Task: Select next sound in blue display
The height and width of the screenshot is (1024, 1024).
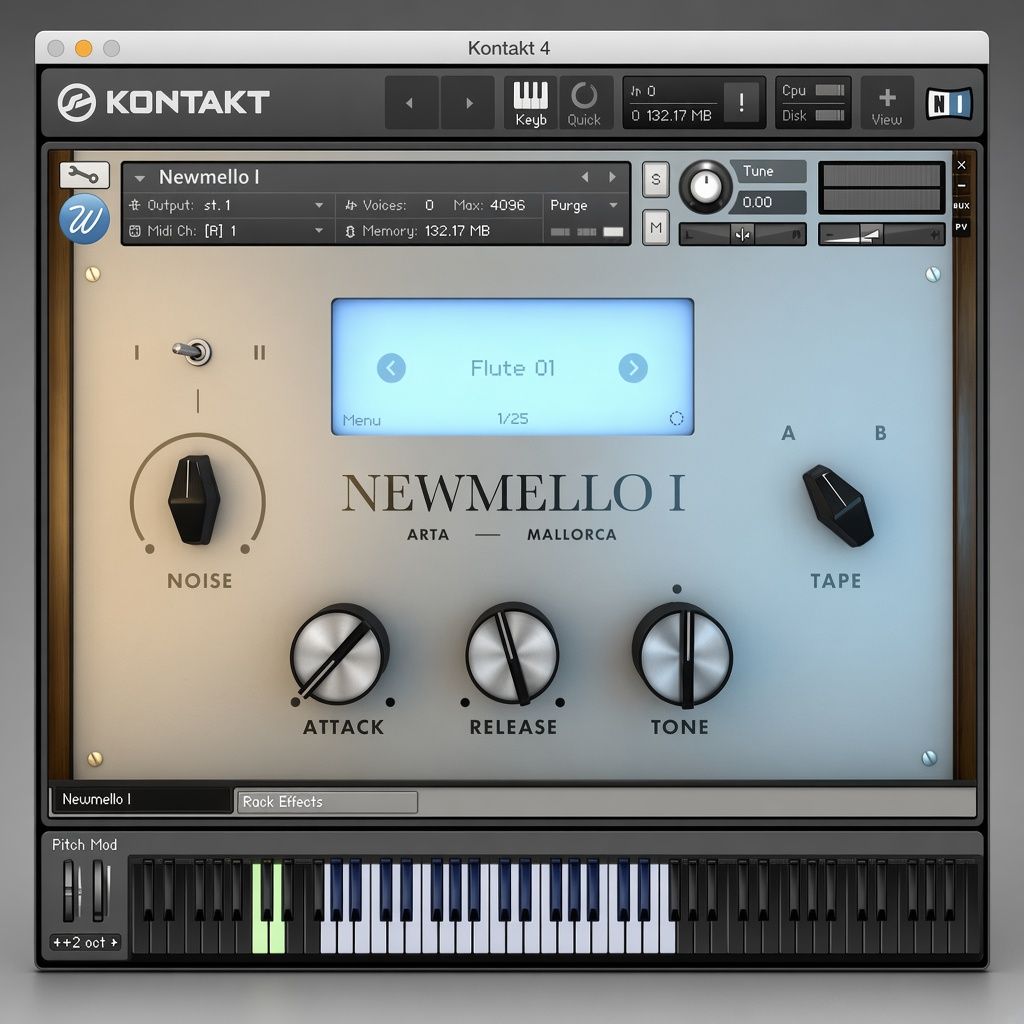Action: [x=633, y=368]
